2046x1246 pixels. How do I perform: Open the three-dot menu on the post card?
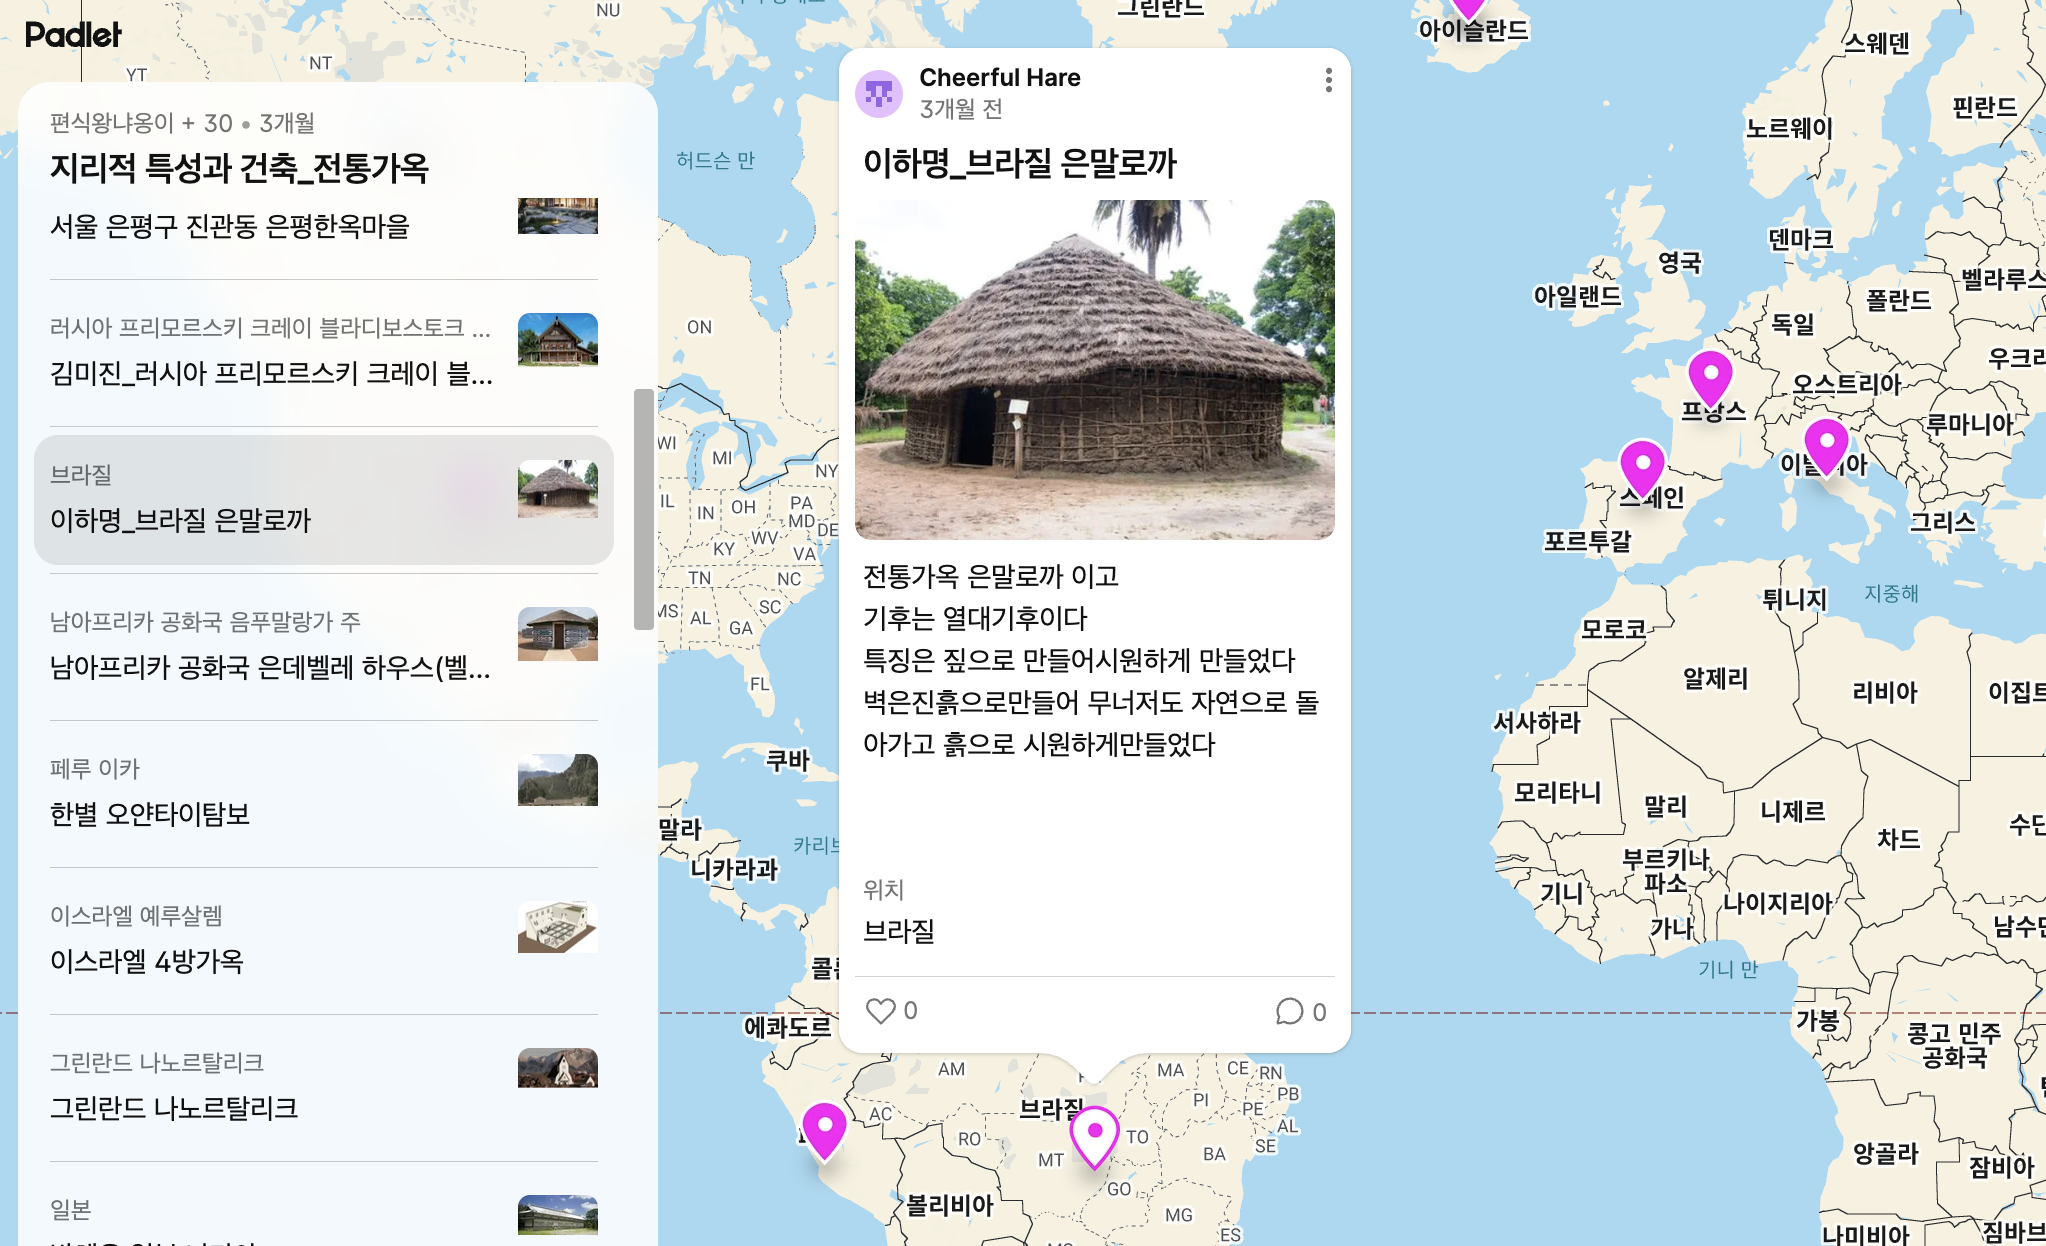point(1328,80)
